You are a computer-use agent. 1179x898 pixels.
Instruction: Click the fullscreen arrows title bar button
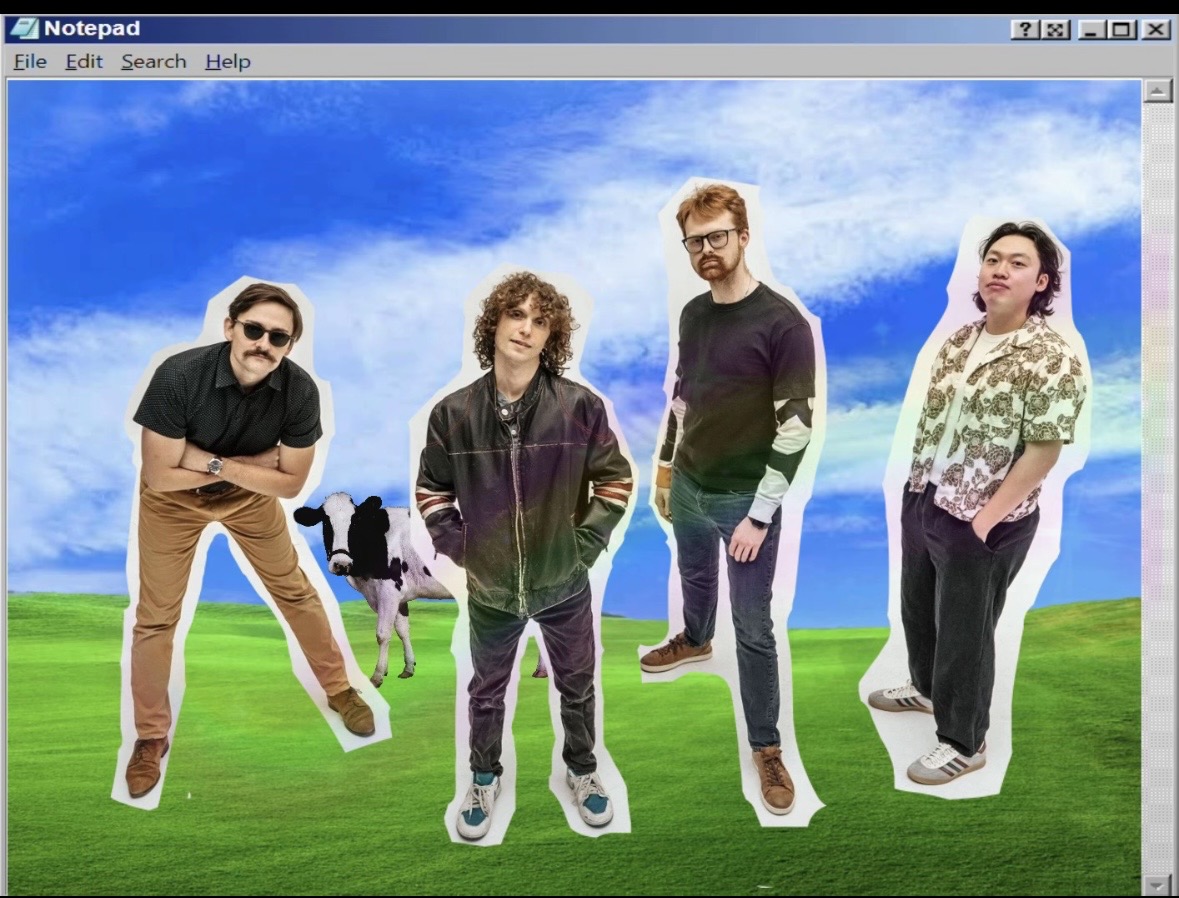(x=1053, y=29)
